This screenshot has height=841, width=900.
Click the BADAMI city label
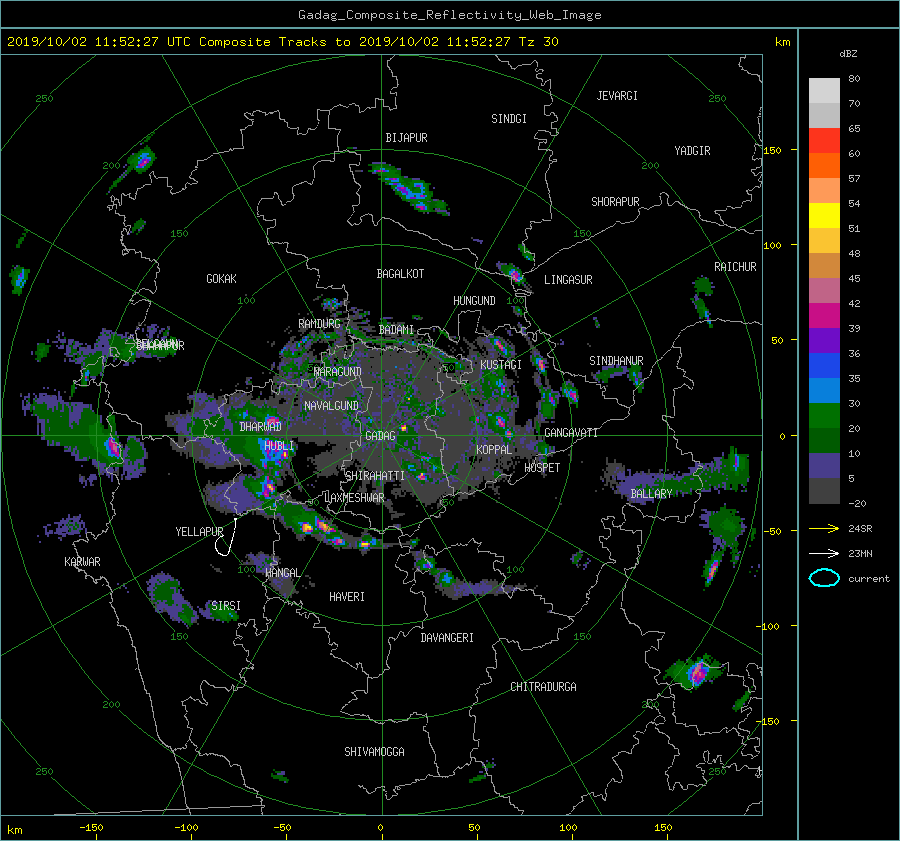click(x=396, y=330)
